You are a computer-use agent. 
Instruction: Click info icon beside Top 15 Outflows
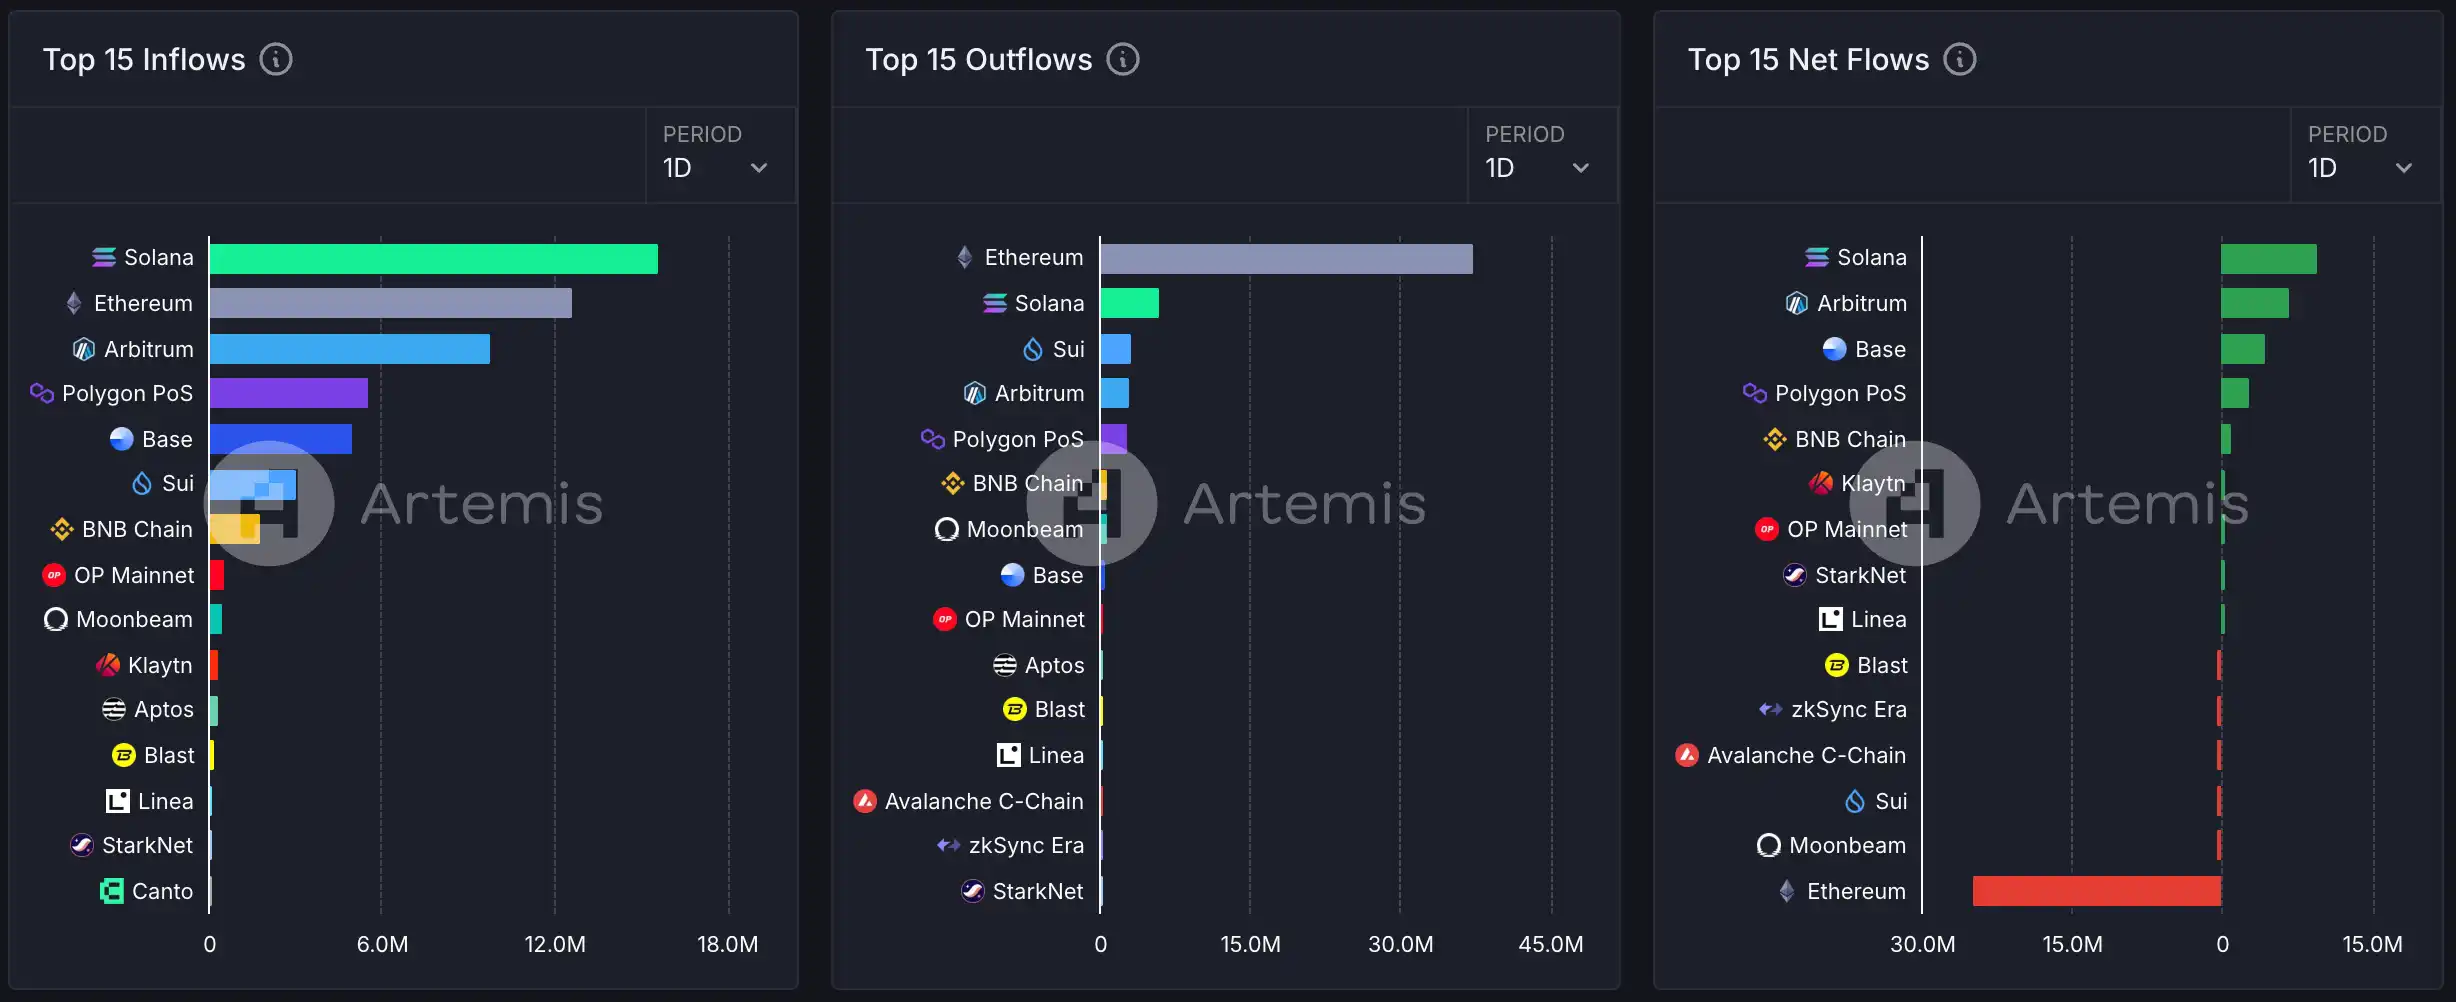click(x=1123, y=60)
